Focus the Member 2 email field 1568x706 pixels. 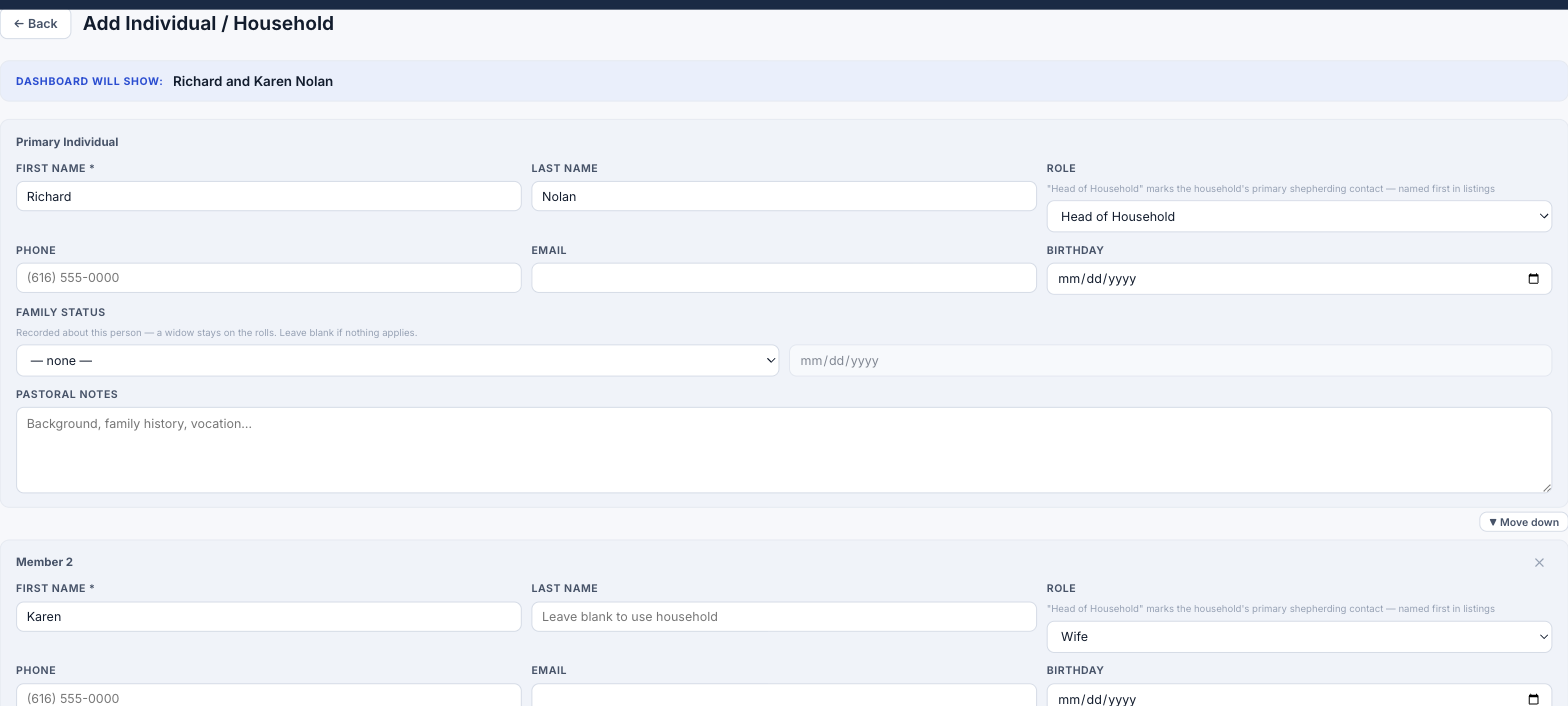[784, 695]
